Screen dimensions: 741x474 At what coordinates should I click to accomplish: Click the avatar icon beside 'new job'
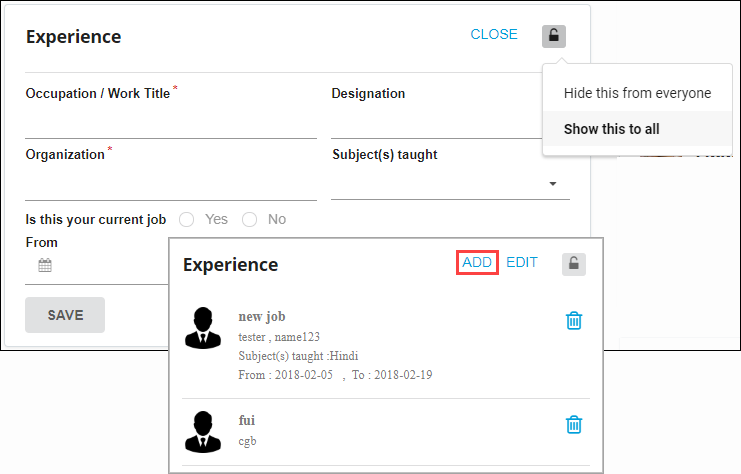tap(203, 327)
